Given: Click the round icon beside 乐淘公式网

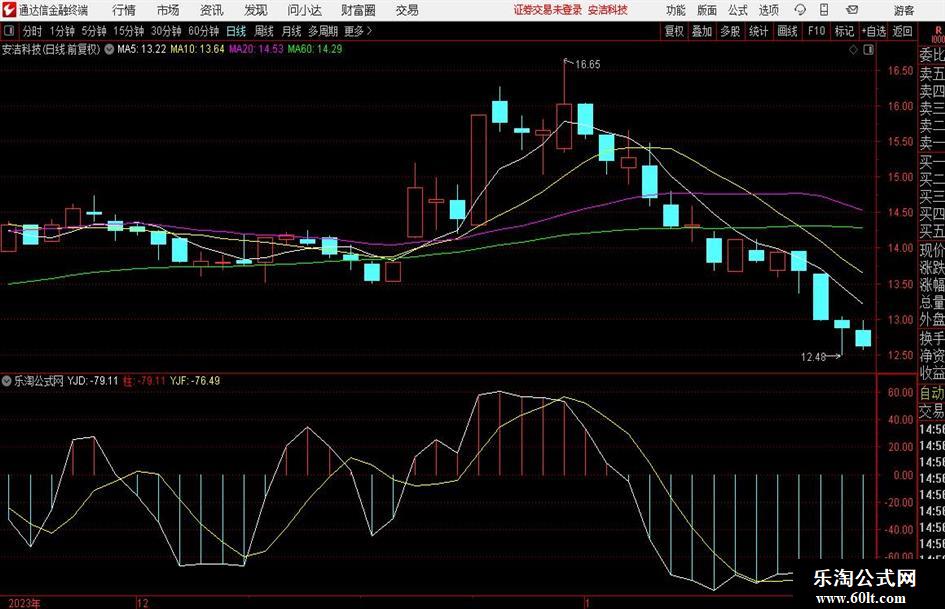Looking at the screenshot, I should point(7,381).
